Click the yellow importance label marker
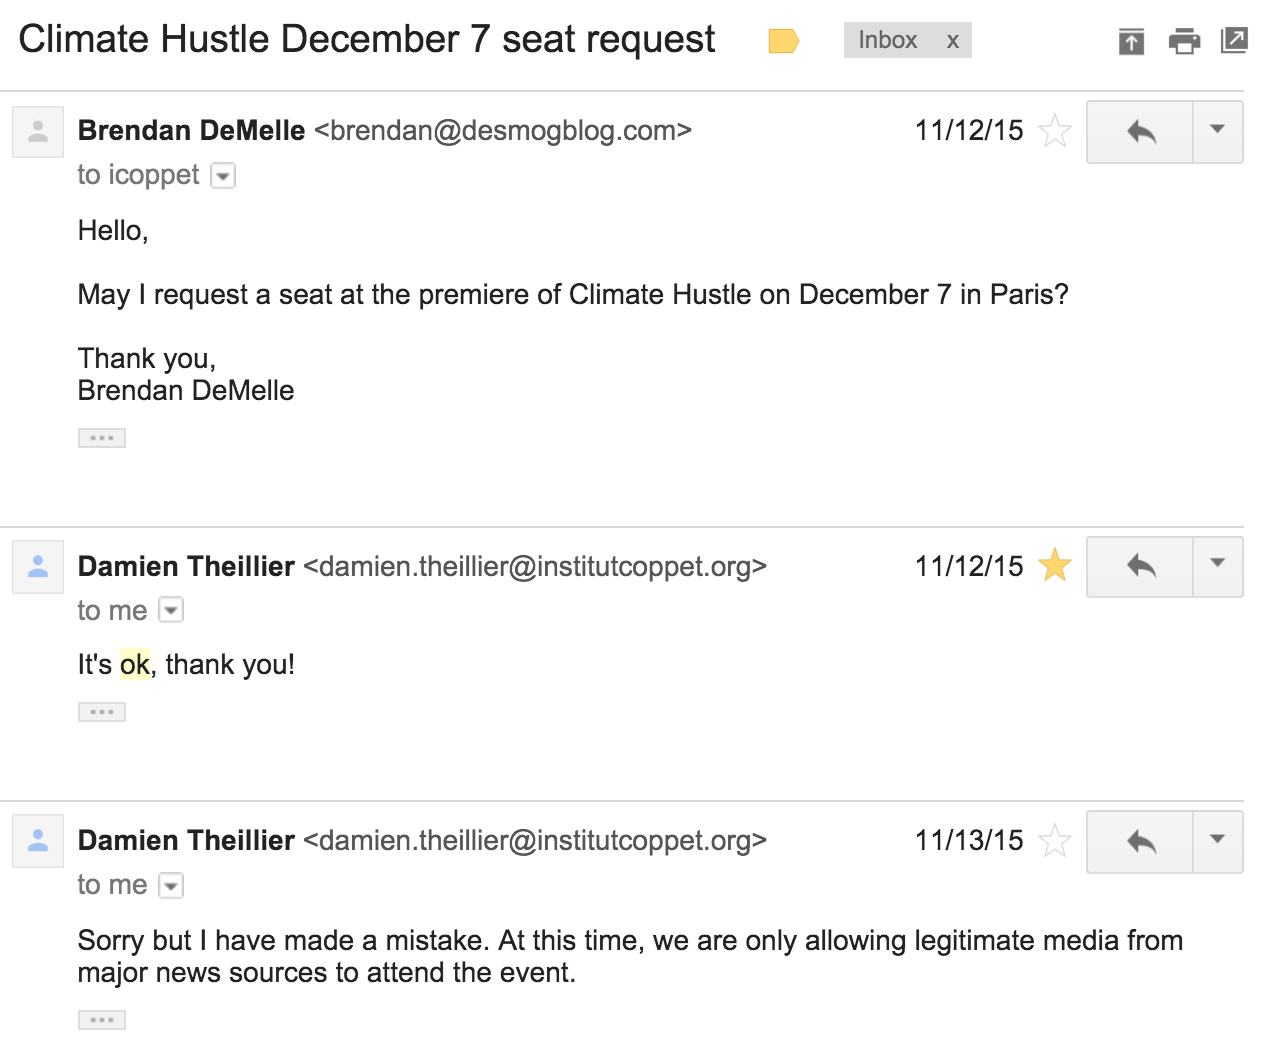 [x=783, y=41]
